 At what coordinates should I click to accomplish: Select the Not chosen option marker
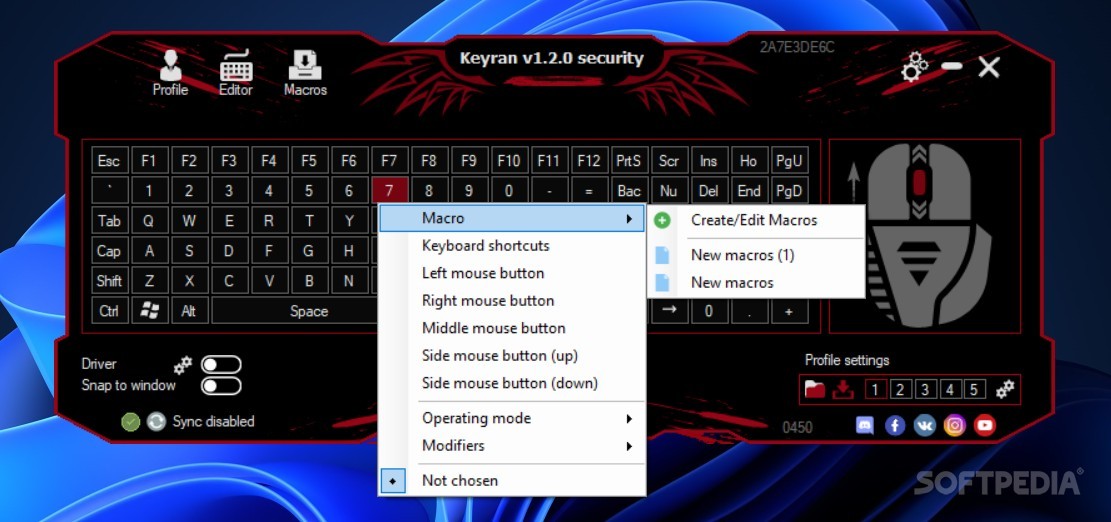pyautogui.click(x=393, y=481)
